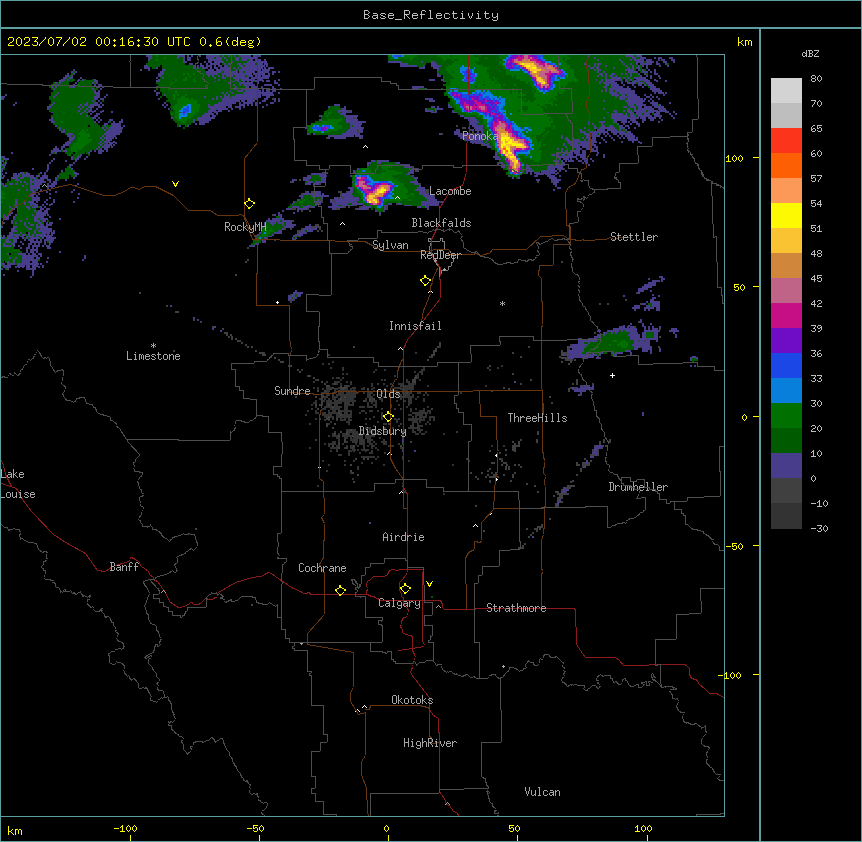This screenshot has width=862, height=842.
Task: Click the Base_Reflectivity title text
Action: (431, 15)
